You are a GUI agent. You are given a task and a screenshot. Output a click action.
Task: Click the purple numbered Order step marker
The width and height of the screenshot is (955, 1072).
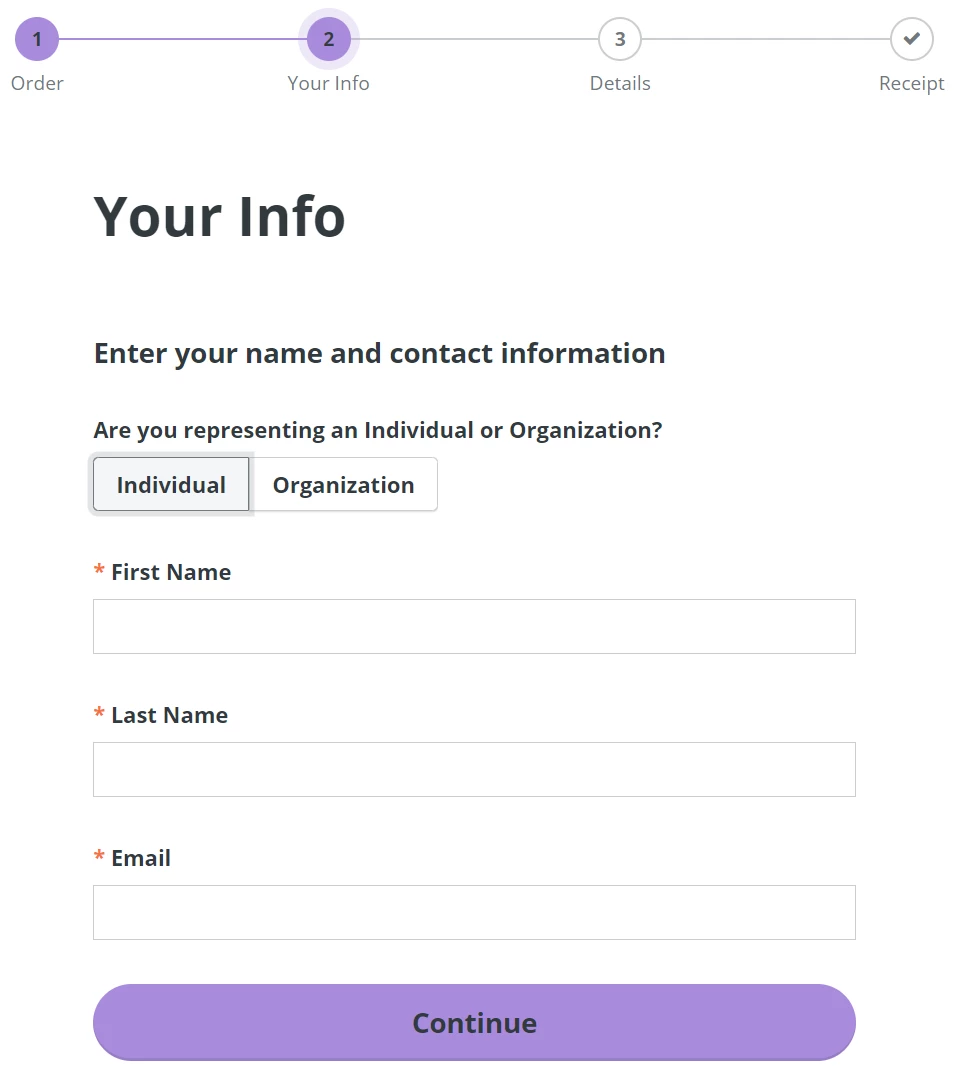pyautogui.click(x=37, y=39)
